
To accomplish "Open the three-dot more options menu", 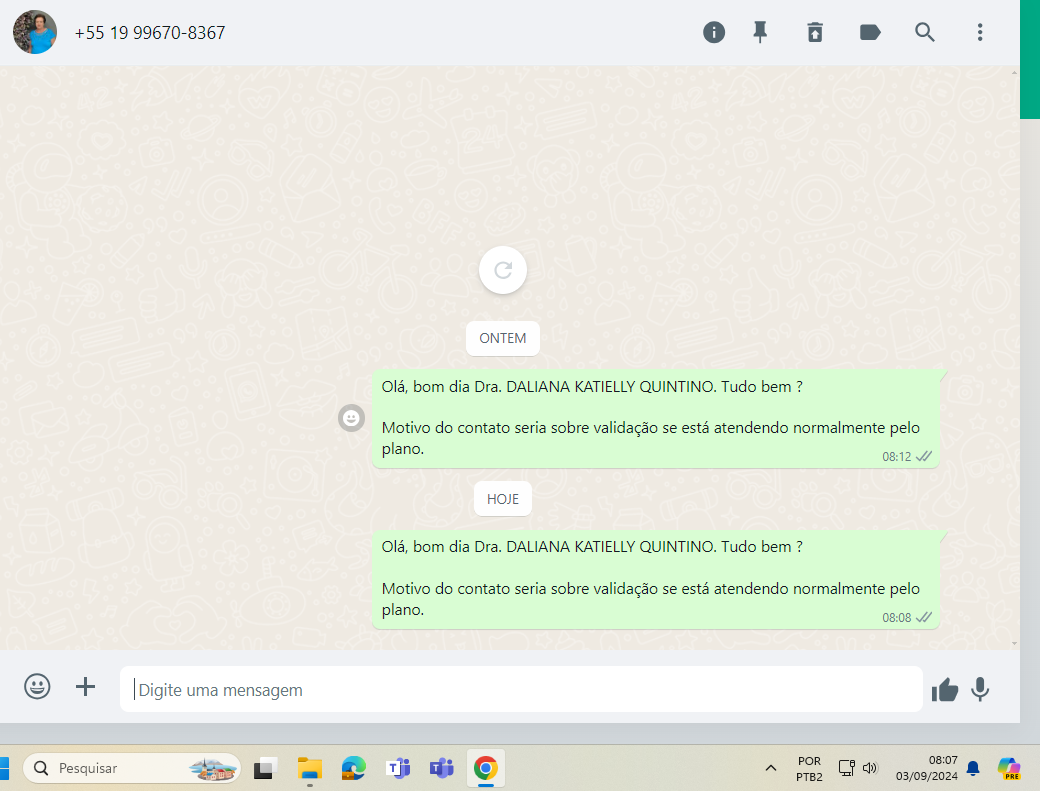I will pyautogui.click(x=980, y=32).
